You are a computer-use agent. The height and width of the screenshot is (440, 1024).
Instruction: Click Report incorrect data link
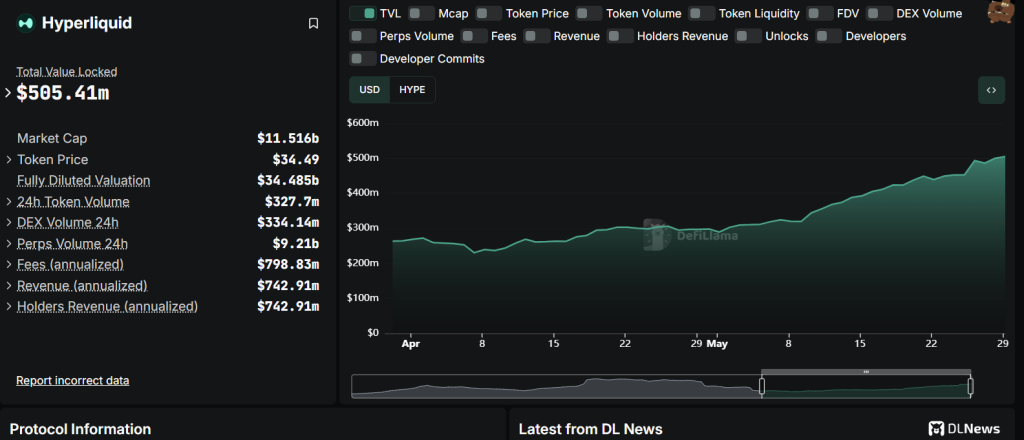tap(72, 381)
